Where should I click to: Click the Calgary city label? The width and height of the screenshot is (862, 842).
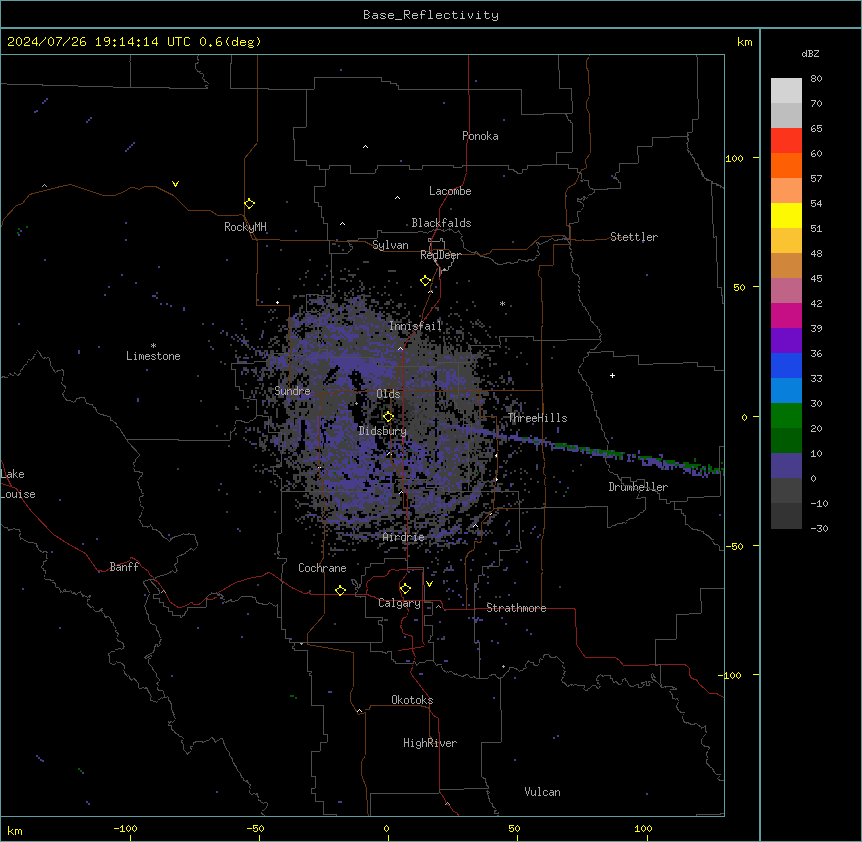400,603
